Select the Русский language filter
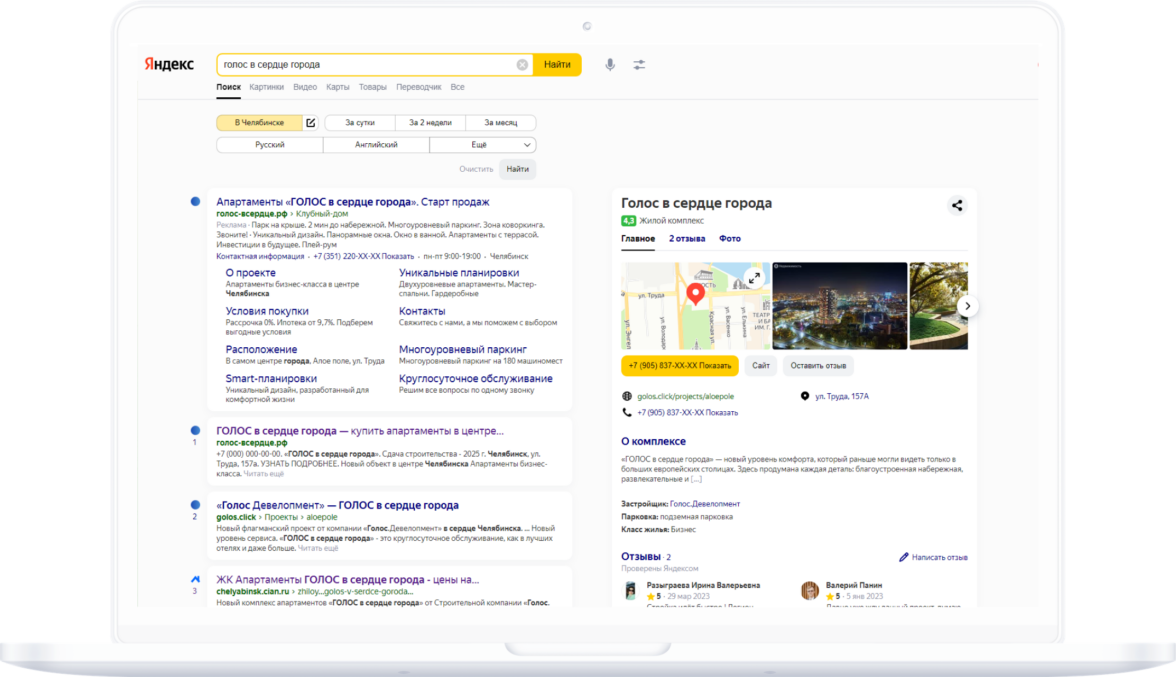Image resolution: width=1176 pixels, height=677 pixels. pyautogui.click(x=269, y=145)
